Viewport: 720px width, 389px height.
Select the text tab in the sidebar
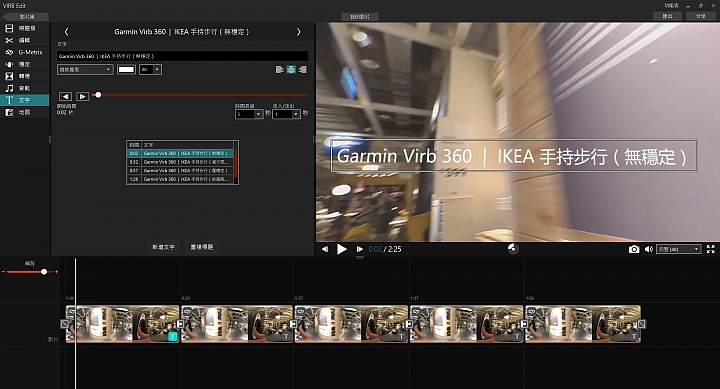[x=24, y=100]
